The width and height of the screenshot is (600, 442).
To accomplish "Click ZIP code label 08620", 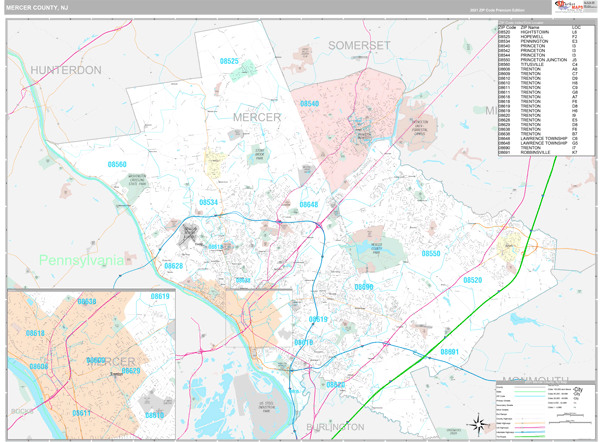I will [336, 384].
